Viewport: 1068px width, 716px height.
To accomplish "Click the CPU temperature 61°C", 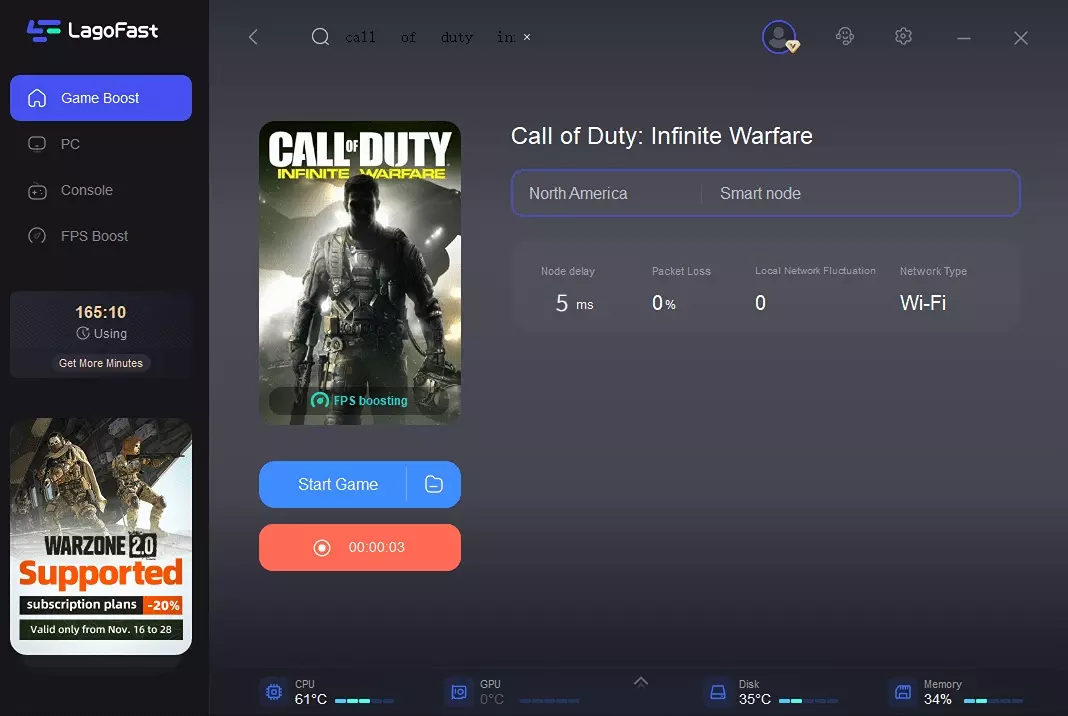I will click(x=311, y=699).
